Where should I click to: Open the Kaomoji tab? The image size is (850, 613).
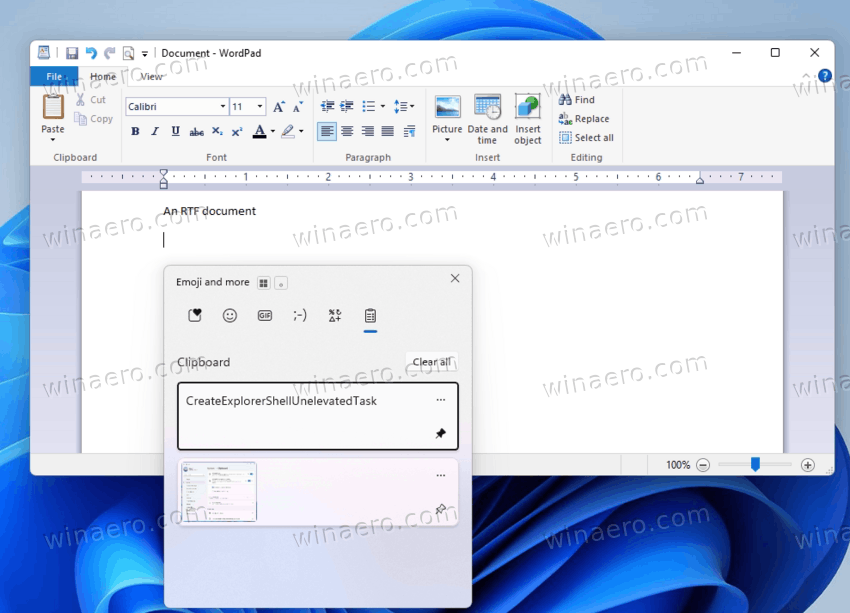coord(300,315)
